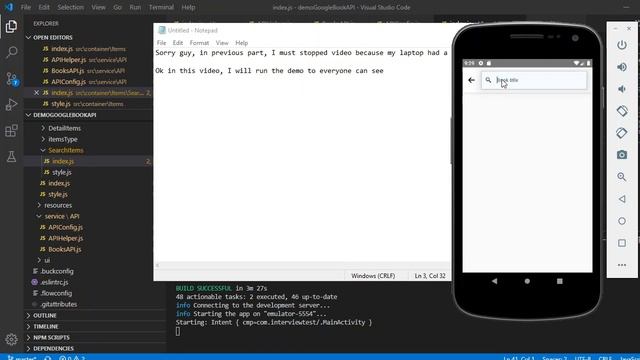Viewport: 640px width, 360px height.
Task: Open the Search view in activity bar
Action: [11, 52]
